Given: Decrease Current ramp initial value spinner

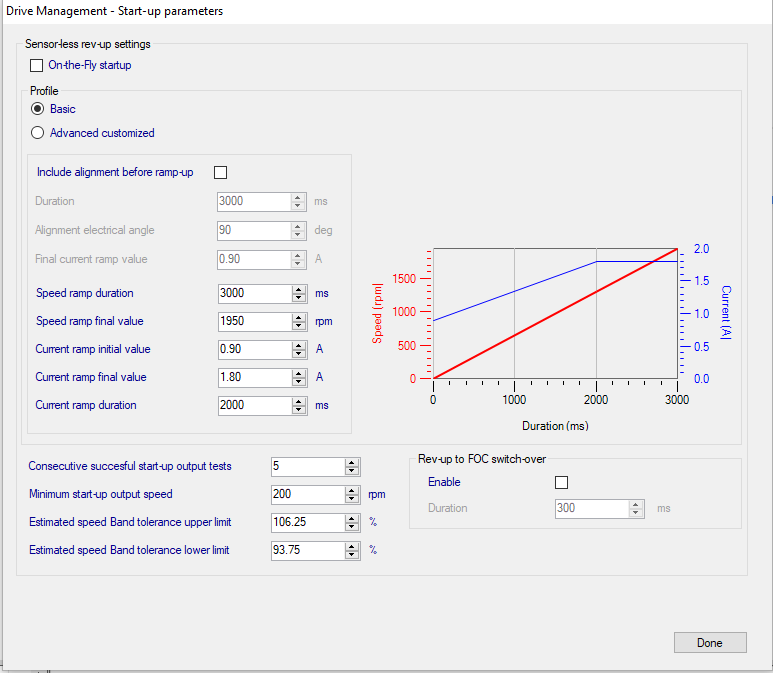Looking at the screenshot, I should tap(299, 354).
